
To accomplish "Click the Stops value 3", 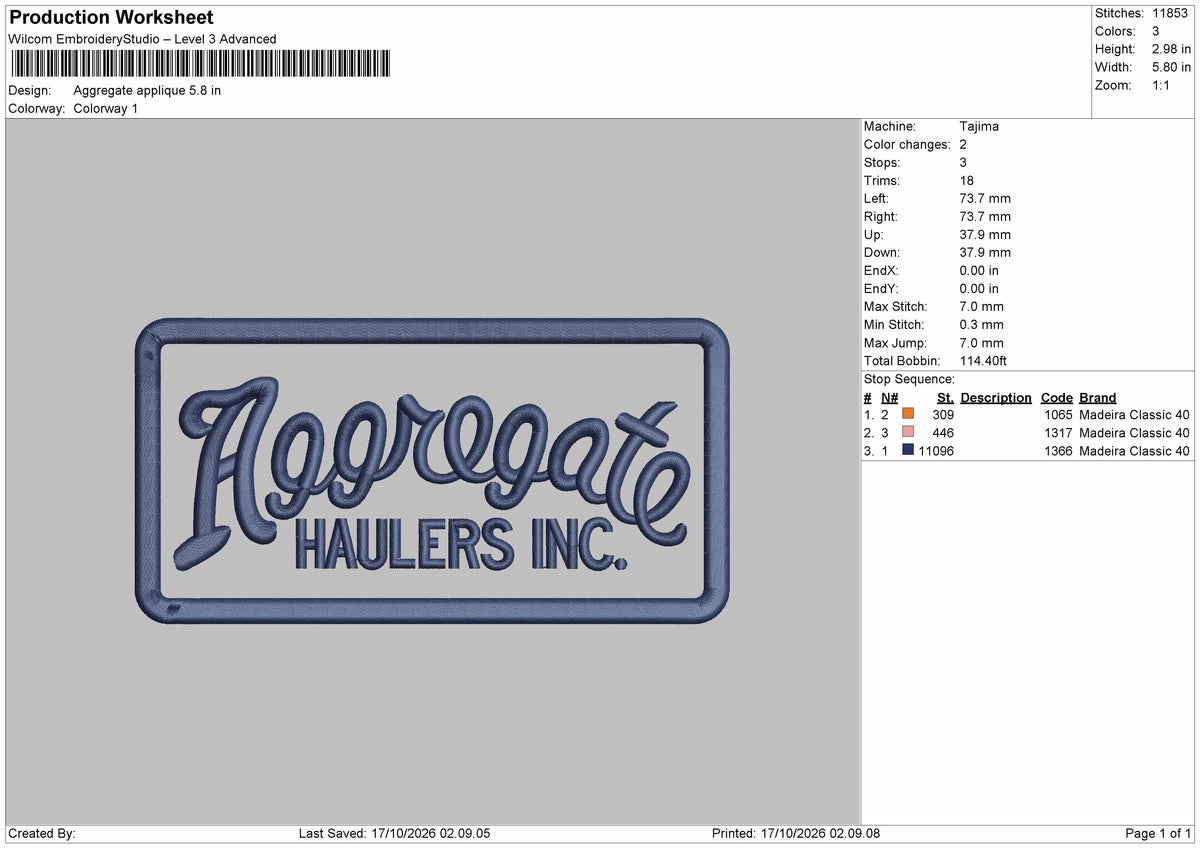I will tap(963, 162).
